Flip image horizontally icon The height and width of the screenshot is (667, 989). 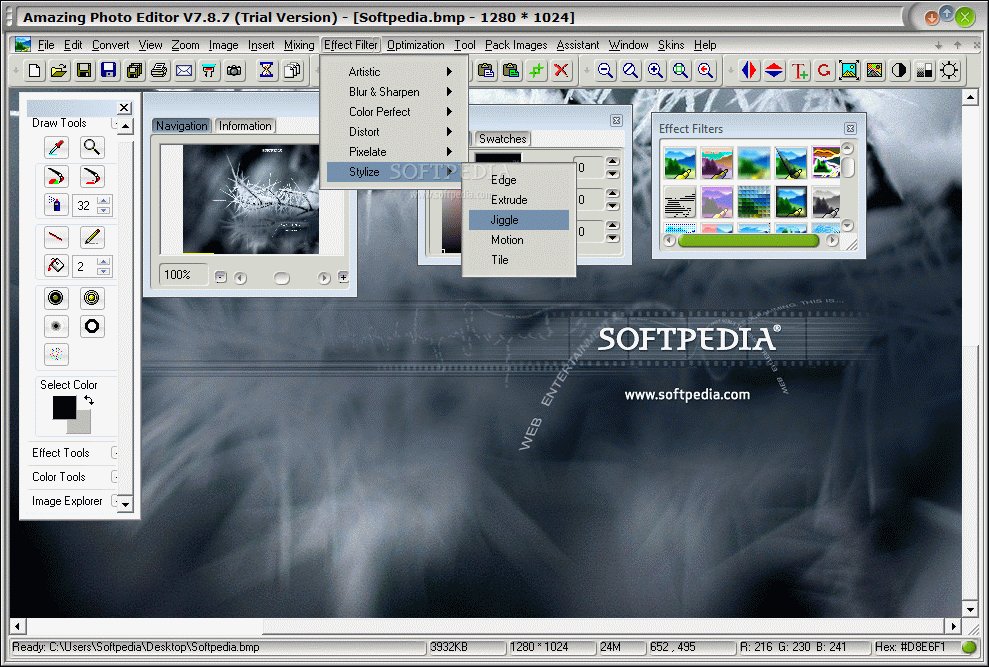(x=749, y=71)
